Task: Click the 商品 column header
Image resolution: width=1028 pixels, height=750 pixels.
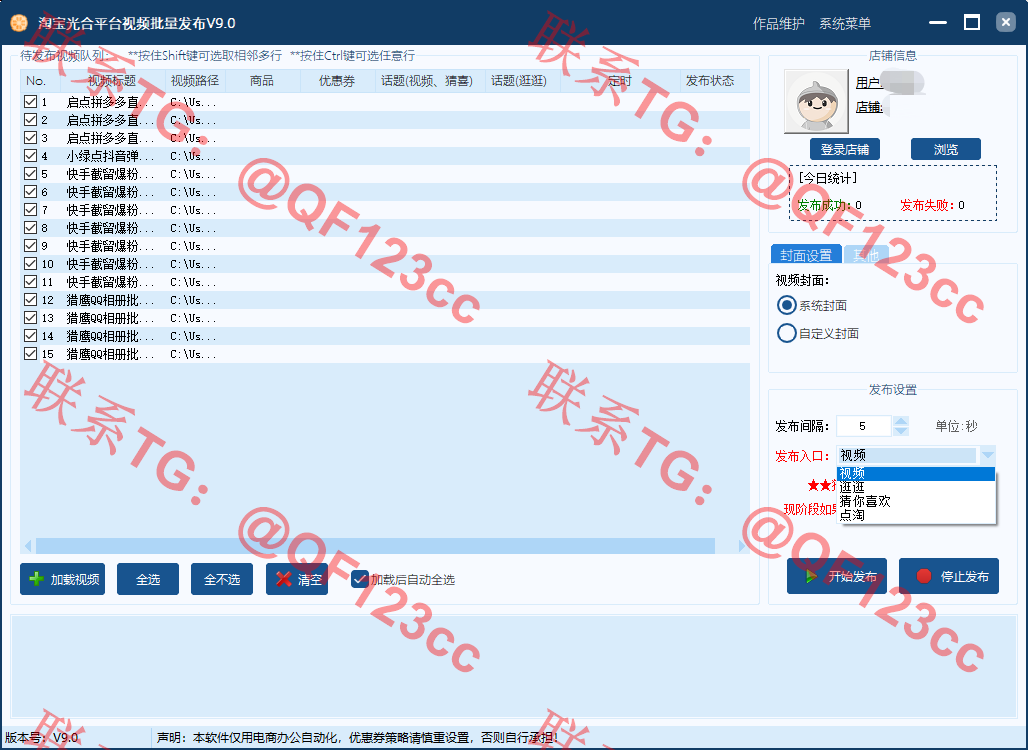Action: tap(262, 81)
